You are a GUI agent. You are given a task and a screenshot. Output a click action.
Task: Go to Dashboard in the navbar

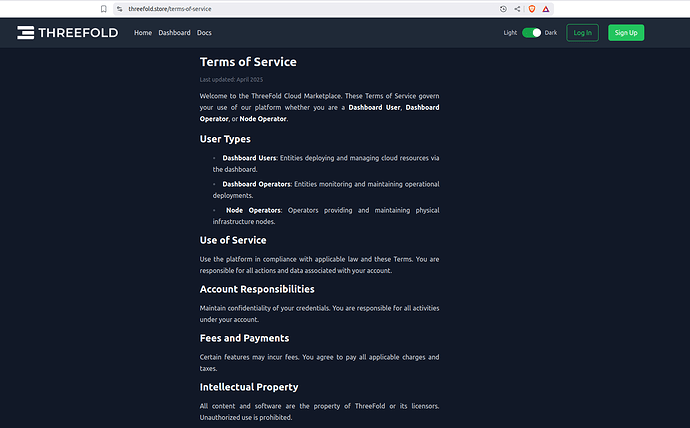tap(174, 33)
